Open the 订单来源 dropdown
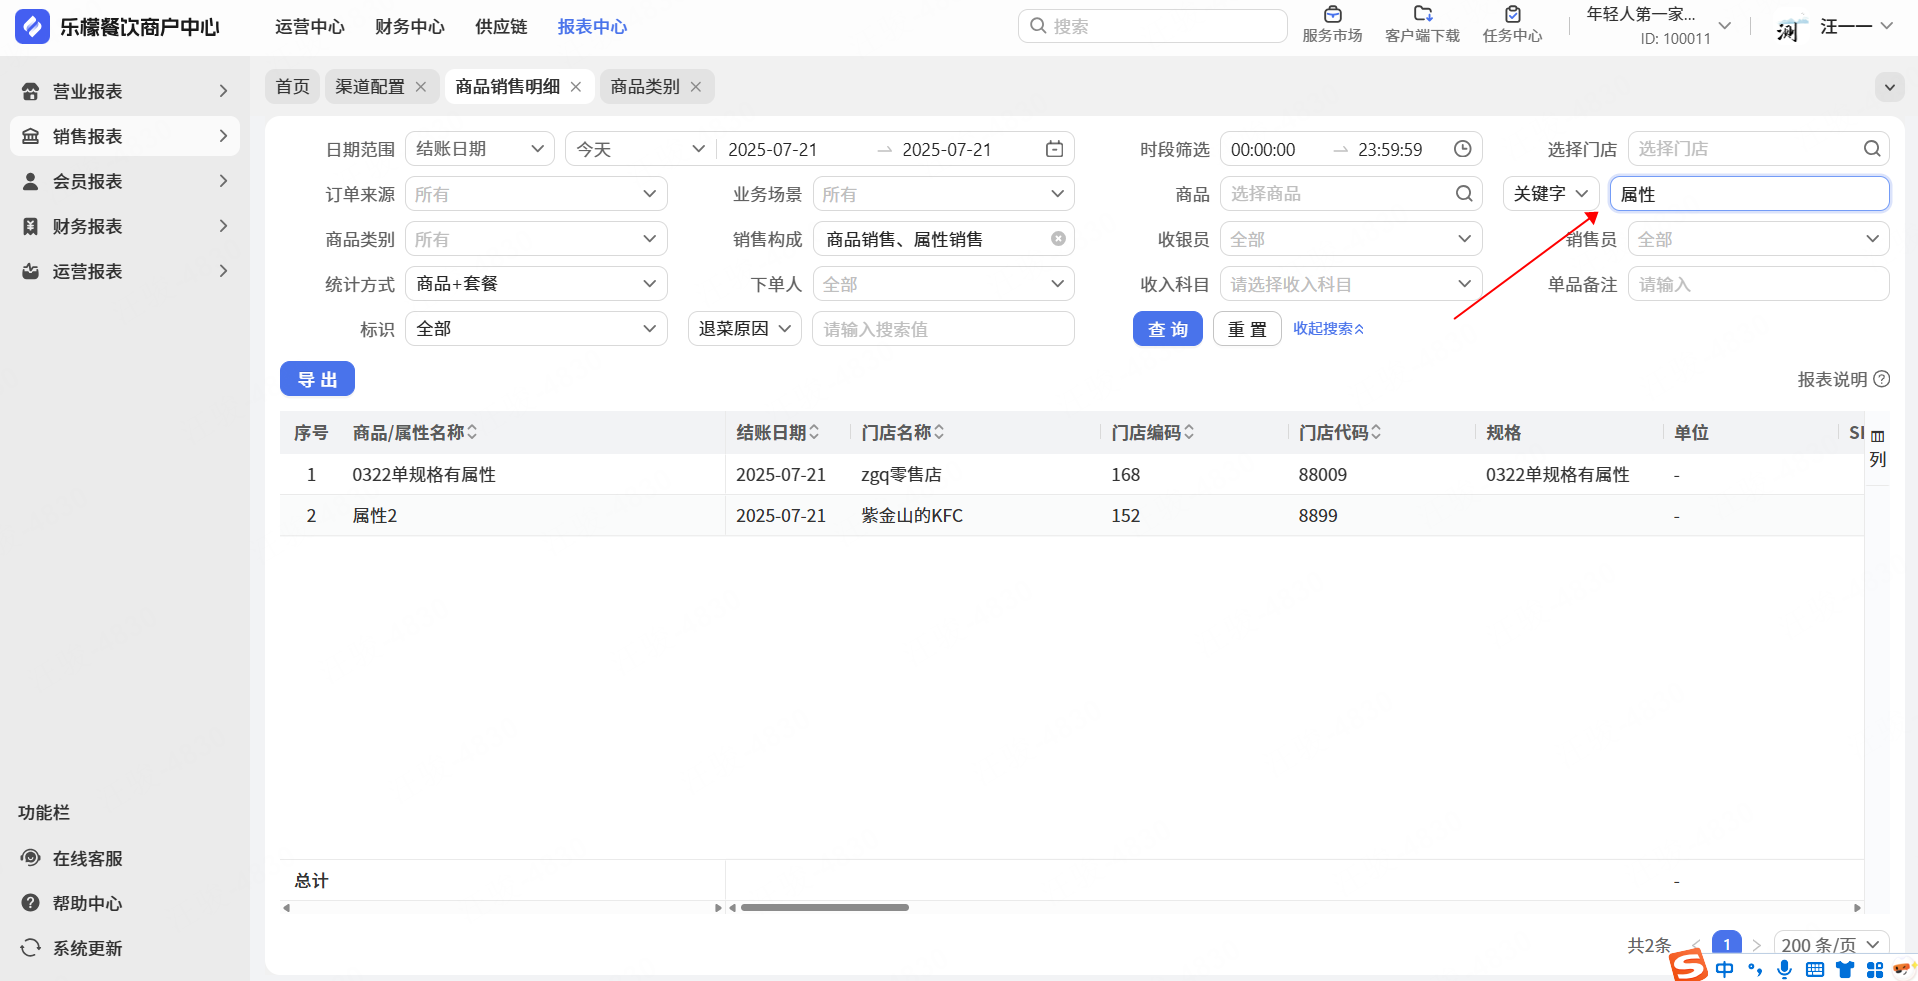 coord(536,194)
